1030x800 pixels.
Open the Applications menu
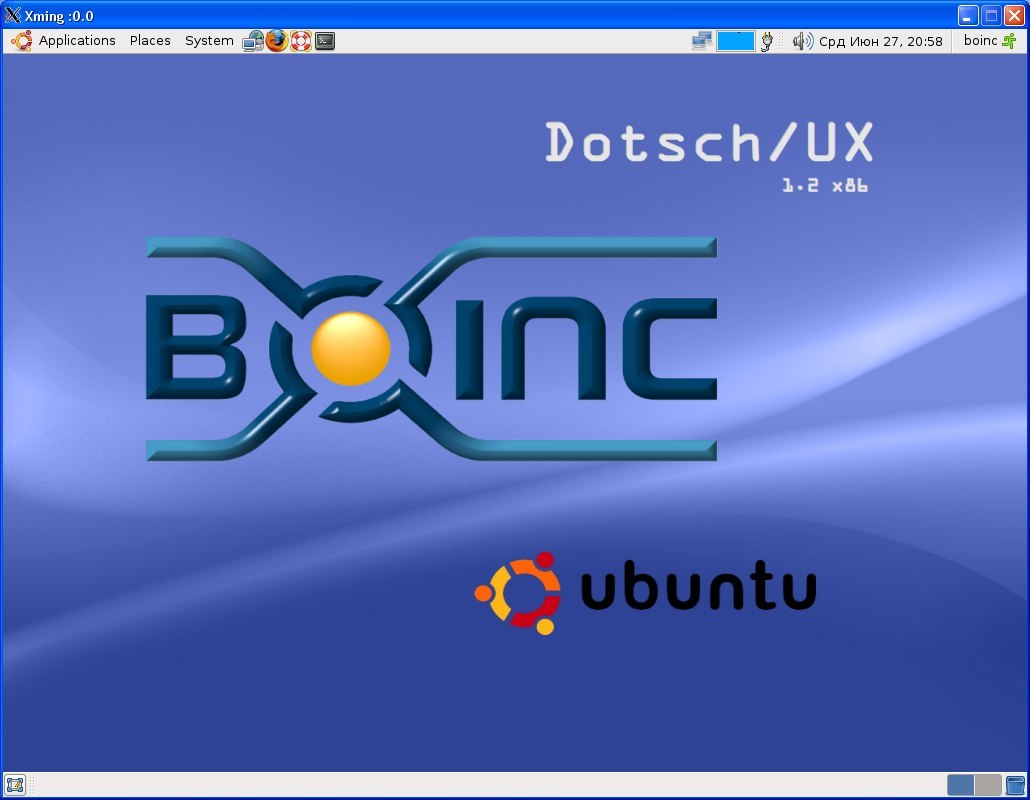77,40
